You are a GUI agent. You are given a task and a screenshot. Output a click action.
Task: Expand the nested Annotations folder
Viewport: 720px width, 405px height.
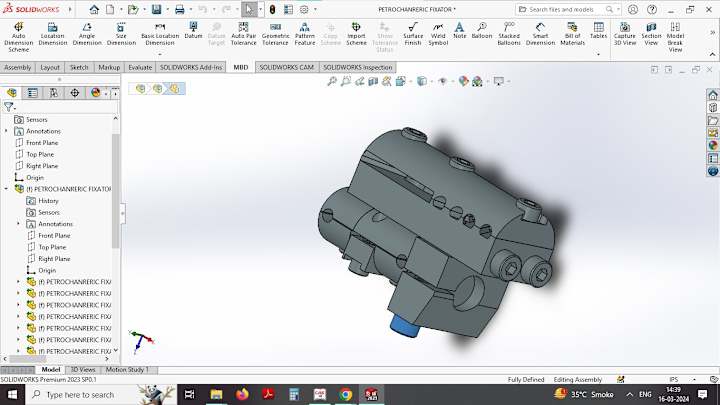(18, 224)
